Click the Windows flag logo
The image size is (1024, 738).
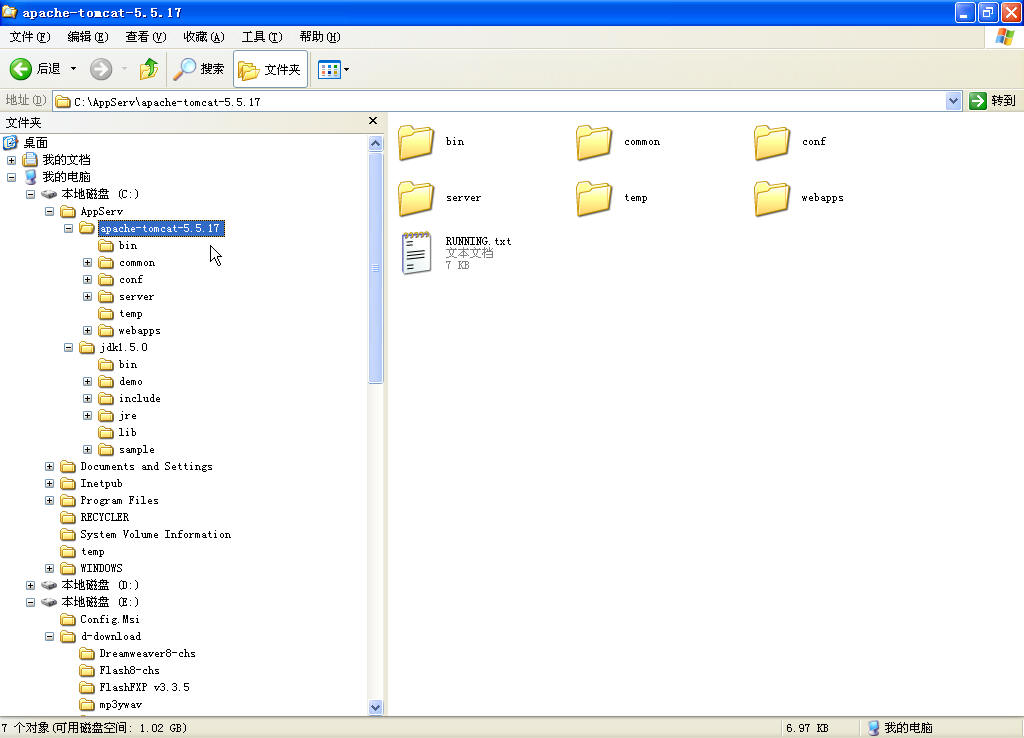1004,37
